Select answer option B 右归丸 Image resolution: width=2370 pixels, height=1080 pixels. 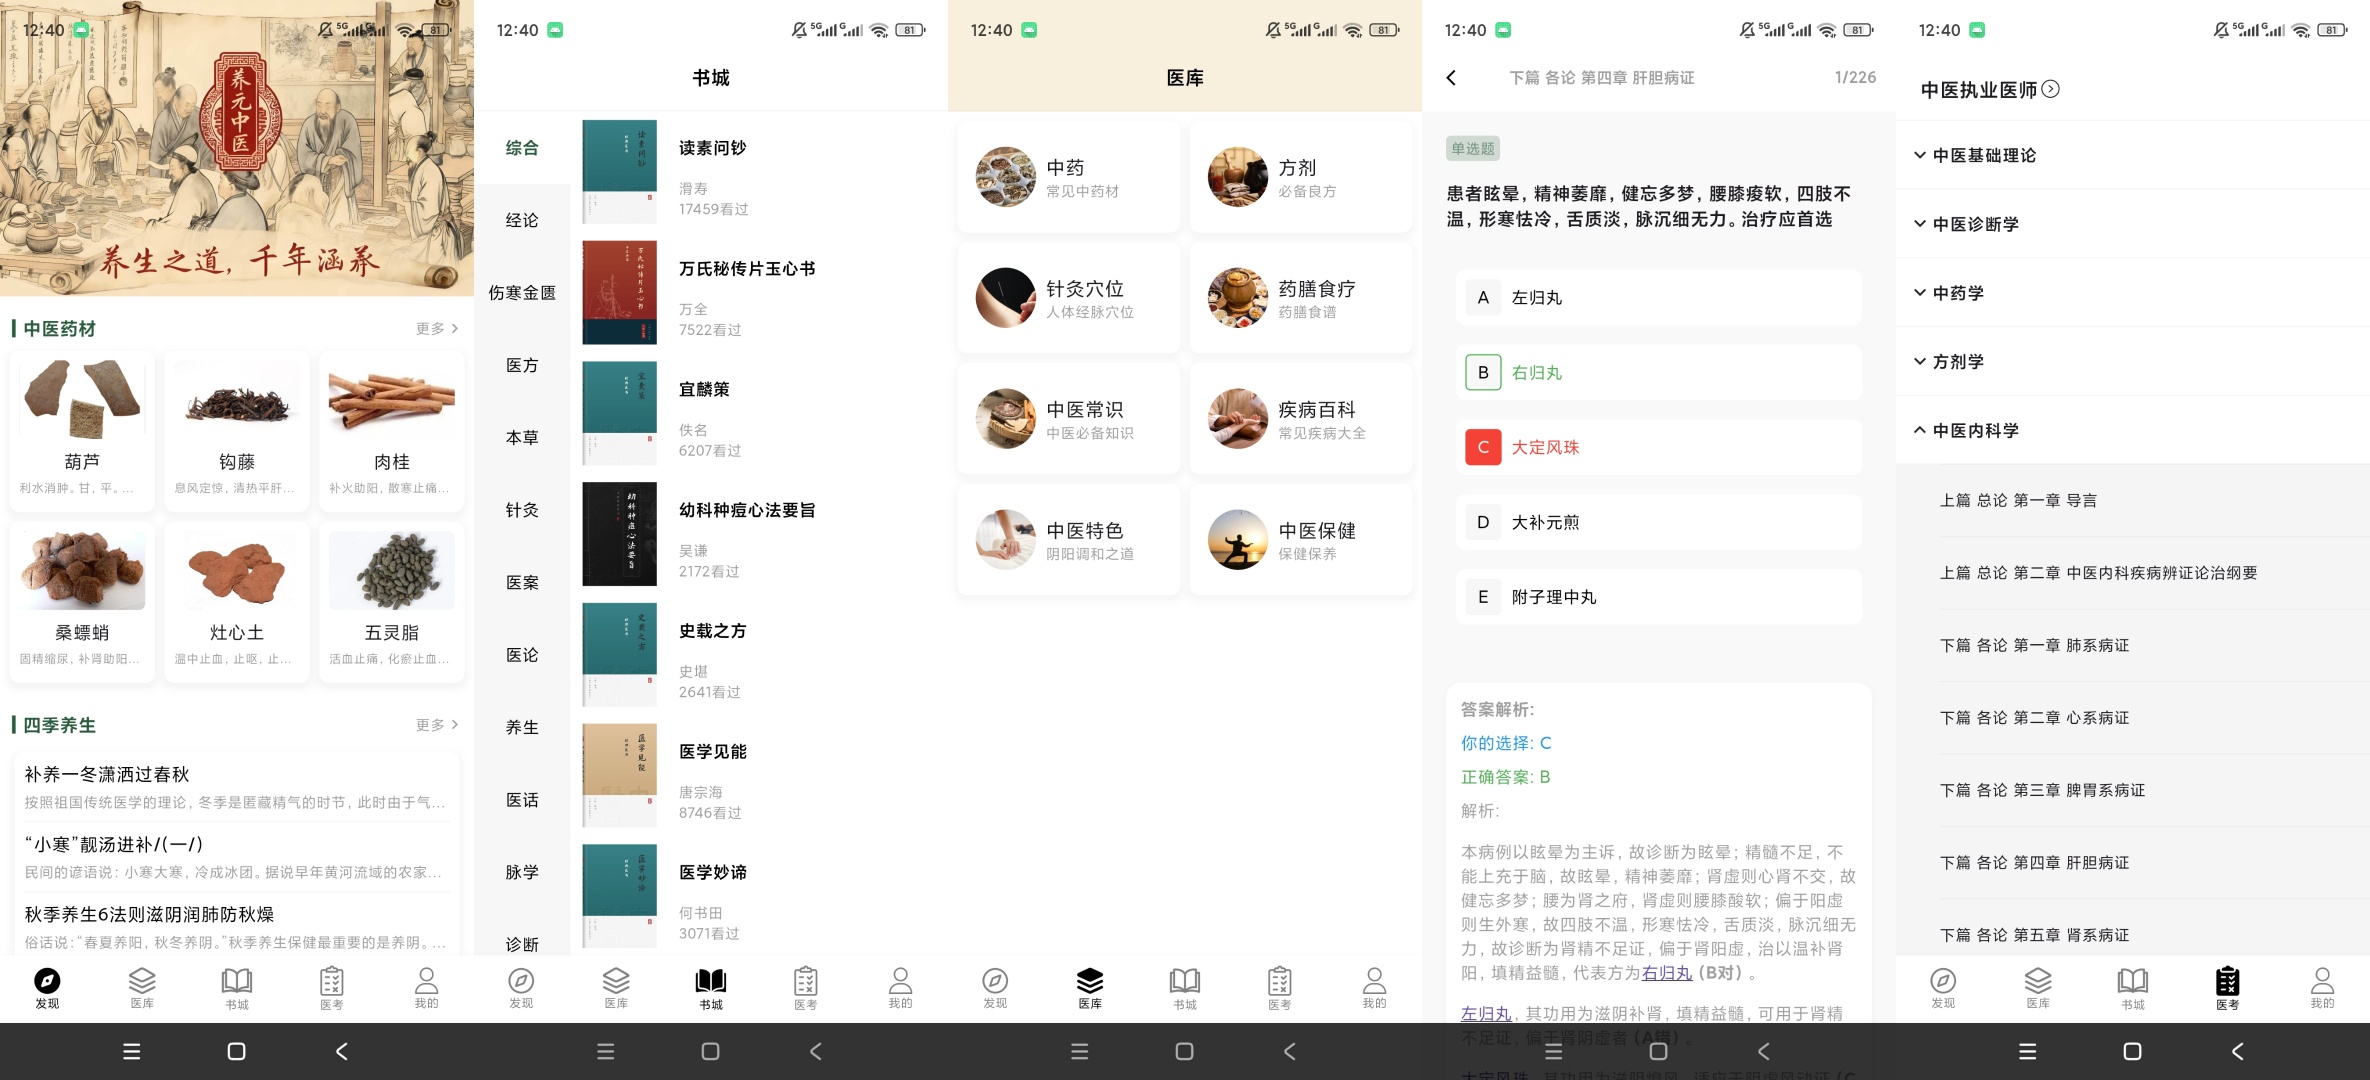(x=1658, y=373)
